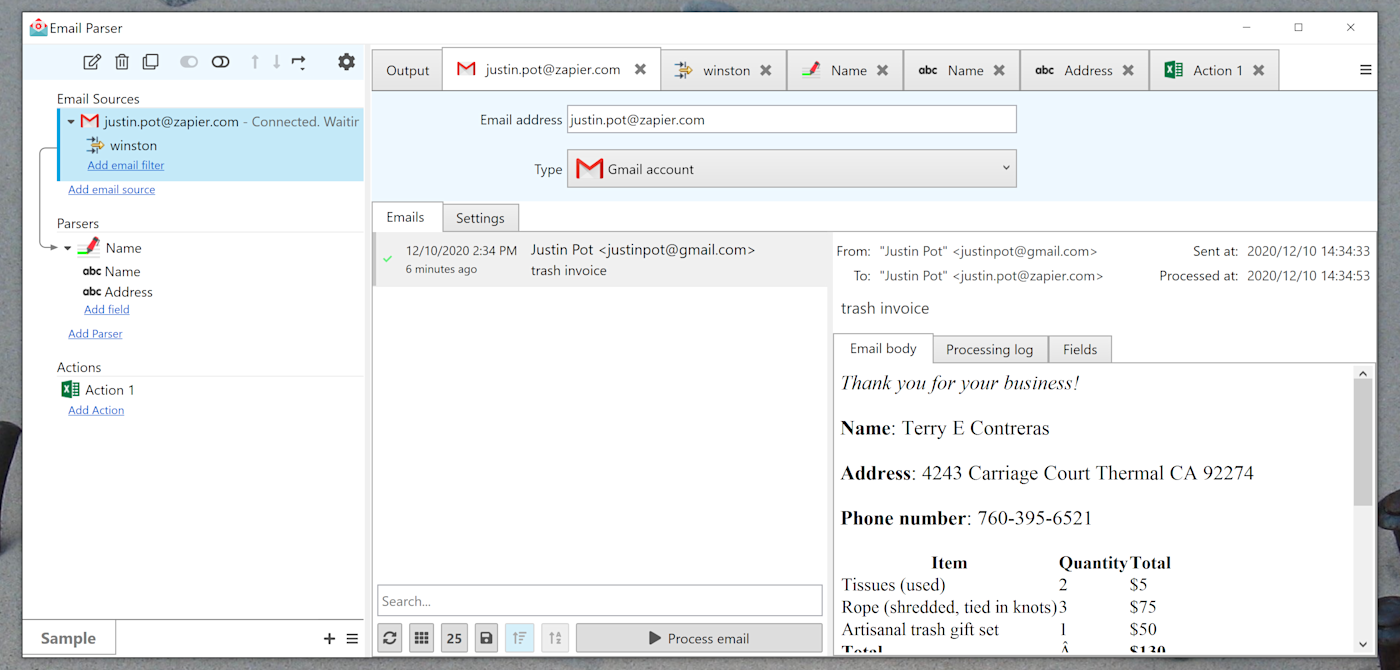Click the move down arrow icon
The image size is (1400, 670).
pos(277,62)
